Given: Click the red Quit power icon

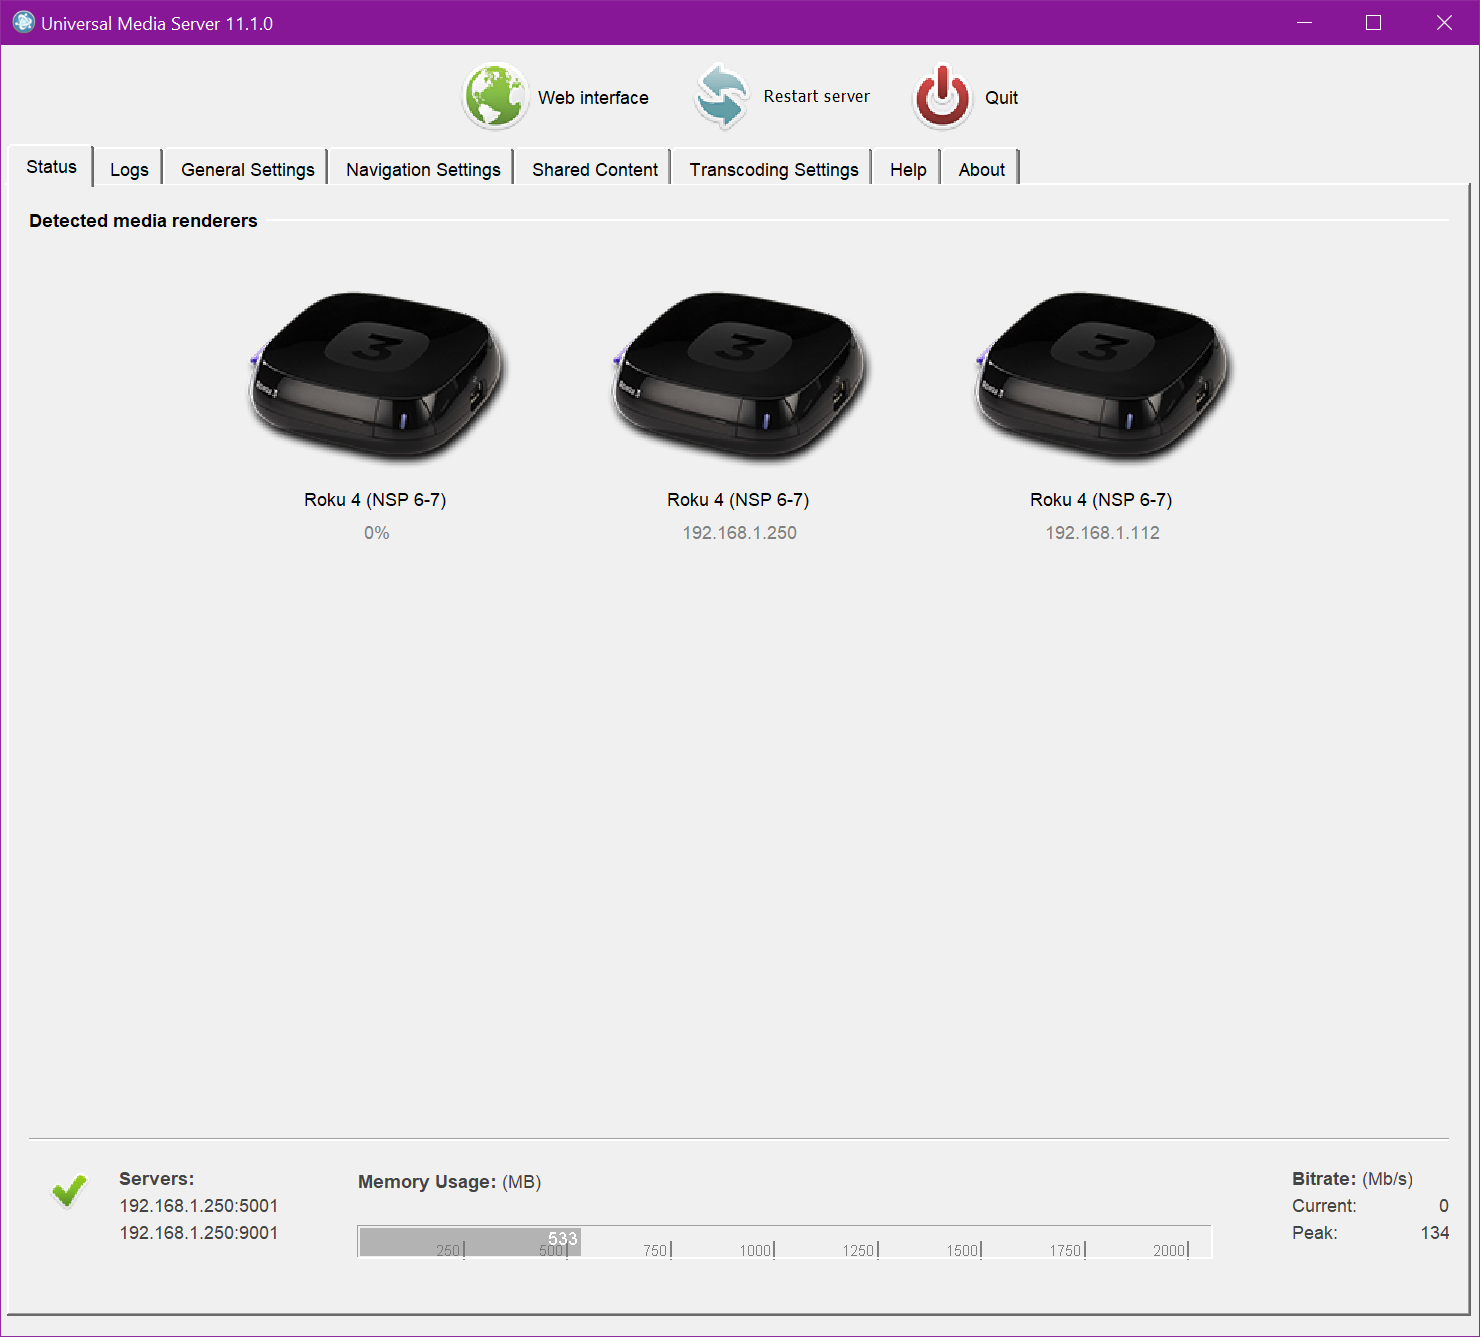Looking at the screenshot, I should click(x=942, y=97).
